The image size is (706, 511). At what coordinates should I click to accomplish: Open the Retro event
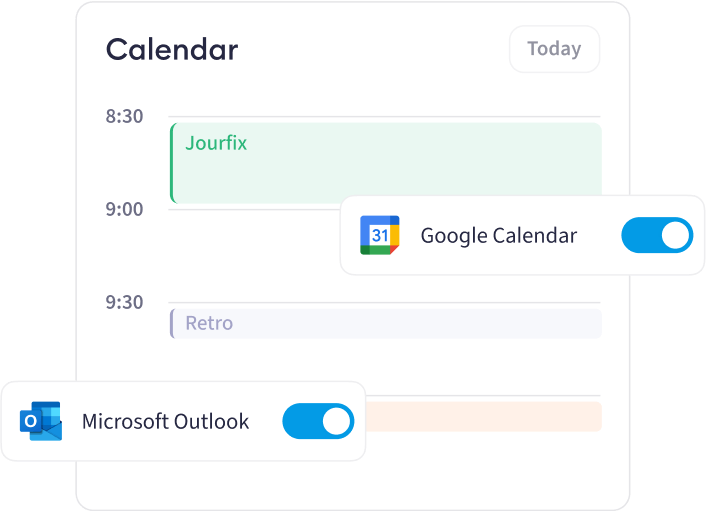tap(386, 323)
